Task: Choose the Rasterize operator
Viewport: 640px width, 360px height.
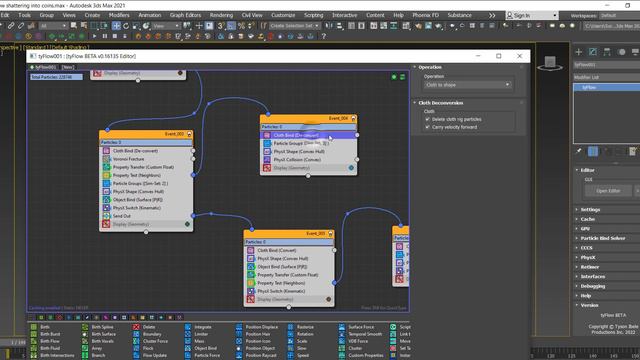Action: [301, 327]
